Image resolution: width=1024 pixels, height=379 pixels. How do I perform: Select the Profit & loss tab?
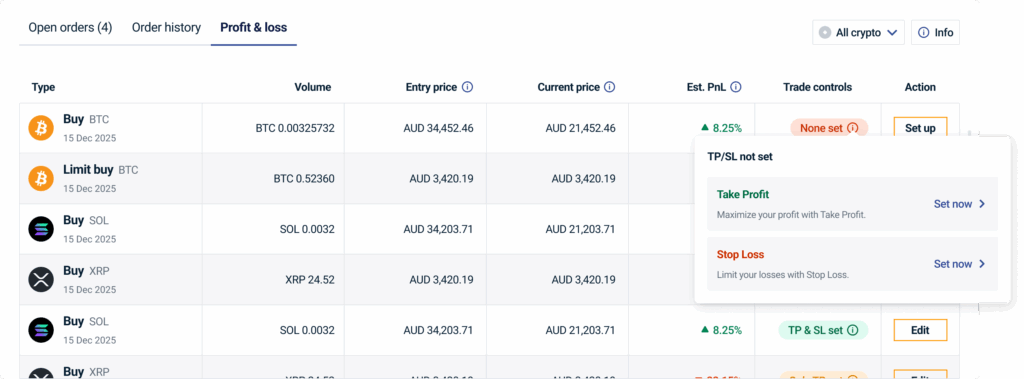click(253, 28)
